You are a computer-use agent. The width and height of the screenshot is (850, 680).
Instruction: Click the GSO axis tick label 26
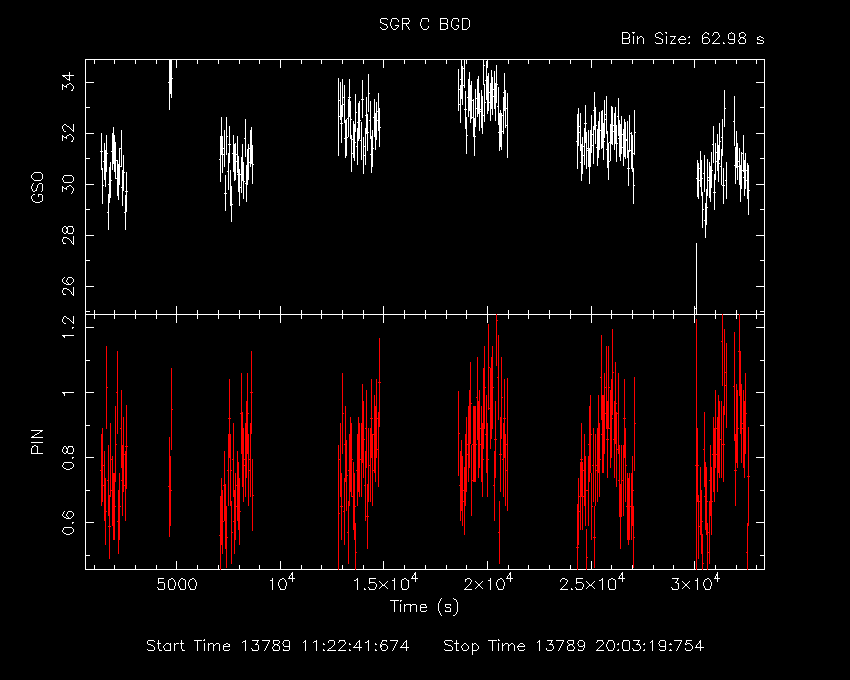68,286
